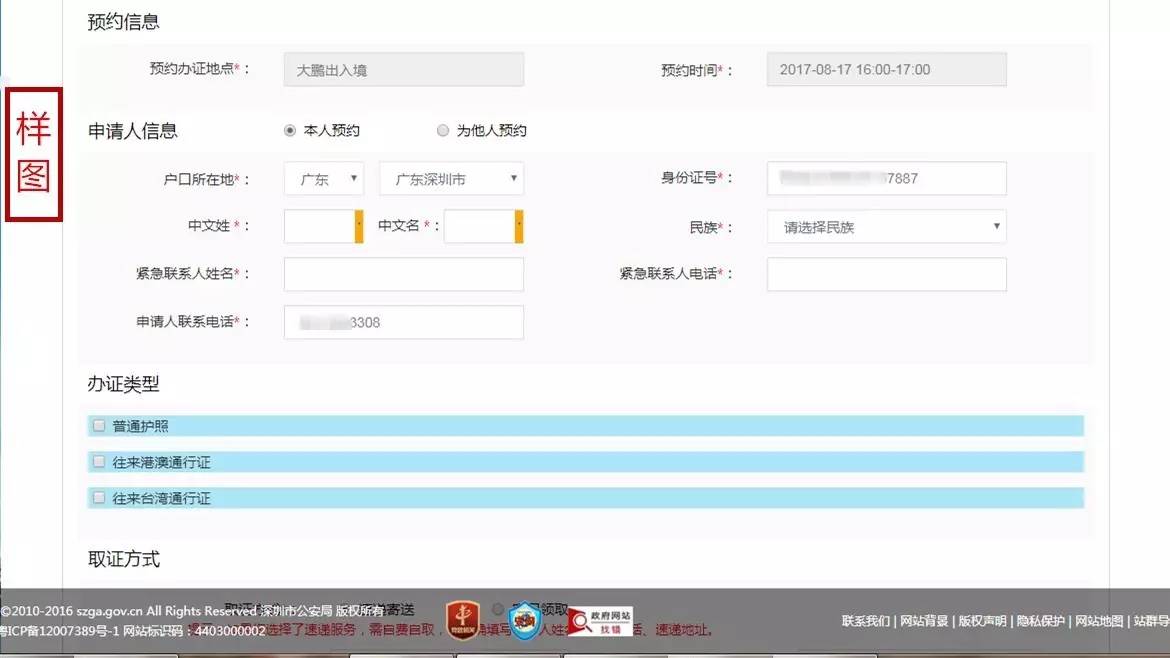Select the 为他人预约 radio option
Image resolution: width=1170 pixels, height=658 pixels.
coord(443,130)
